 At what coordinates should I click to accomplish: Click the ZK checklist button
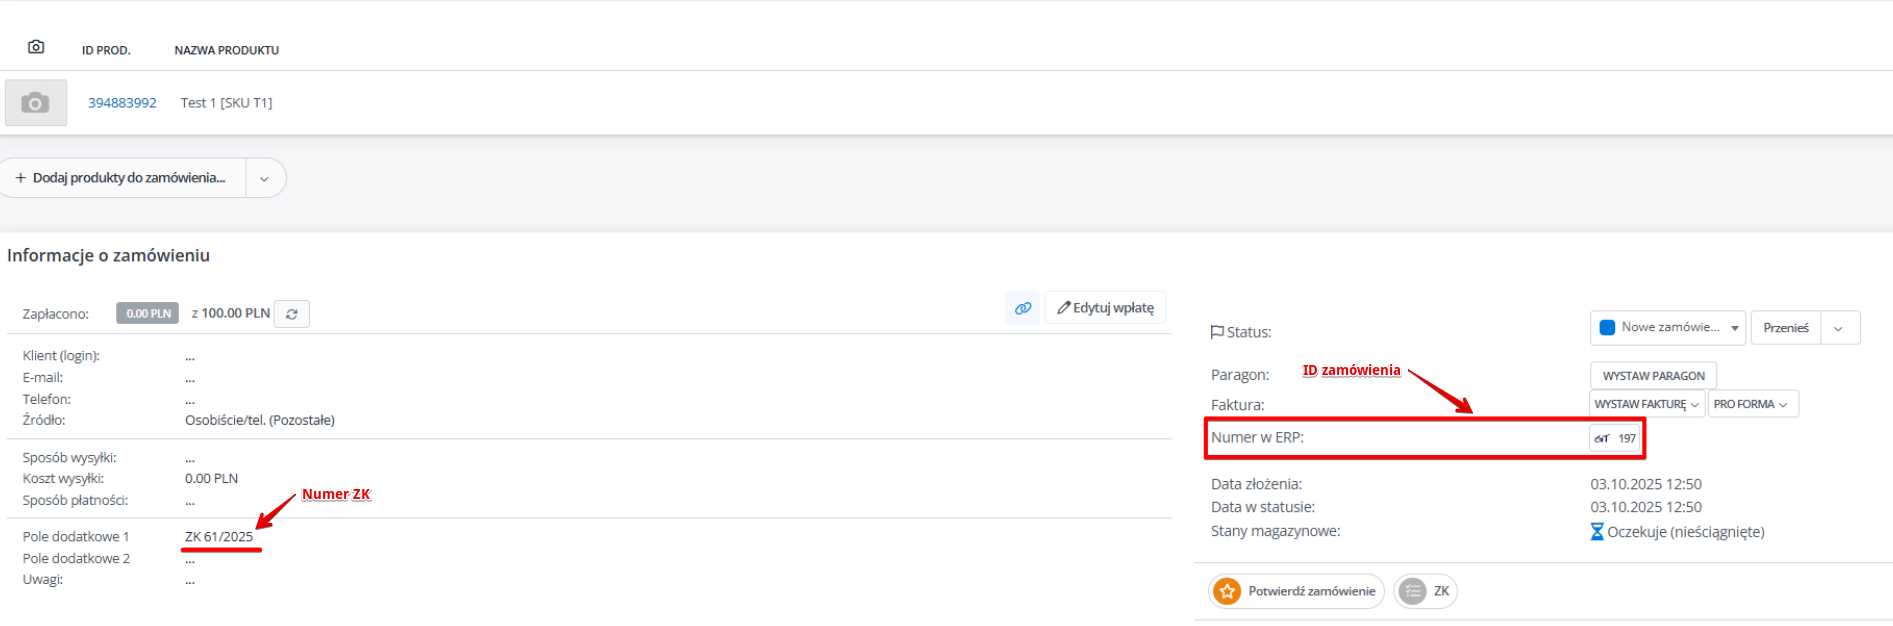tap(1426, 591)
